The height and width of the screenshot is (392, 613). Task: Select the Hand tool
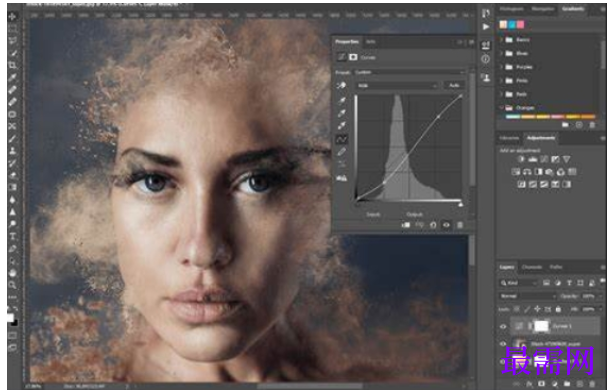click(13, 273)
